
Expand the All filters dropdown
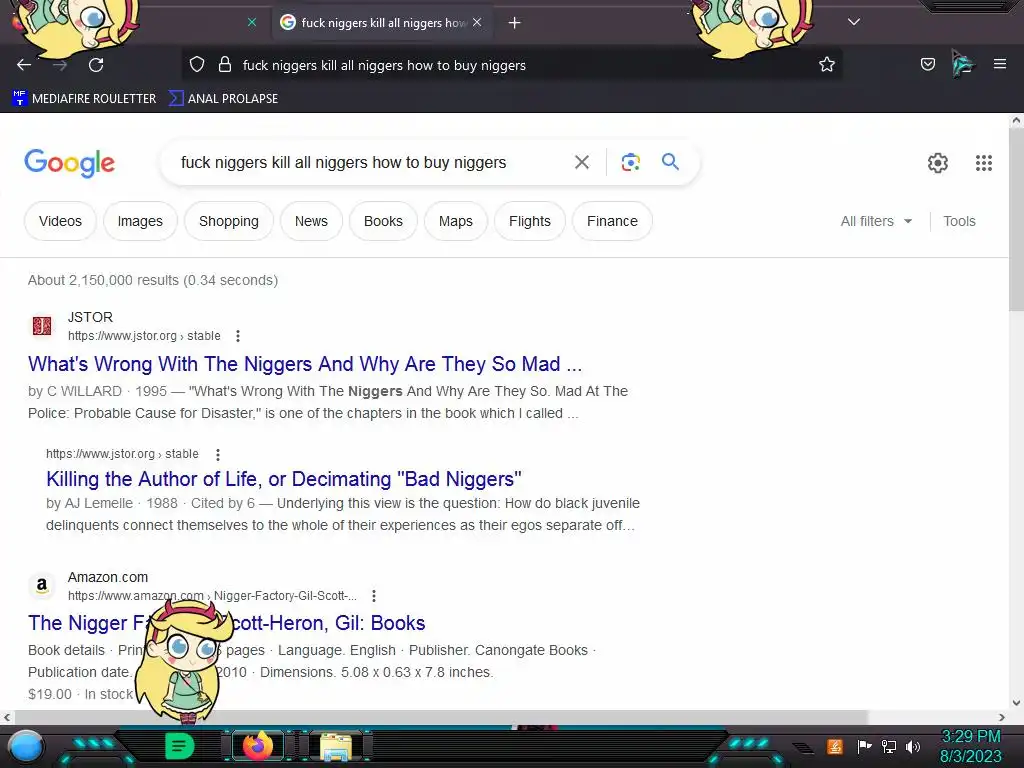click(x=876, y=221)
